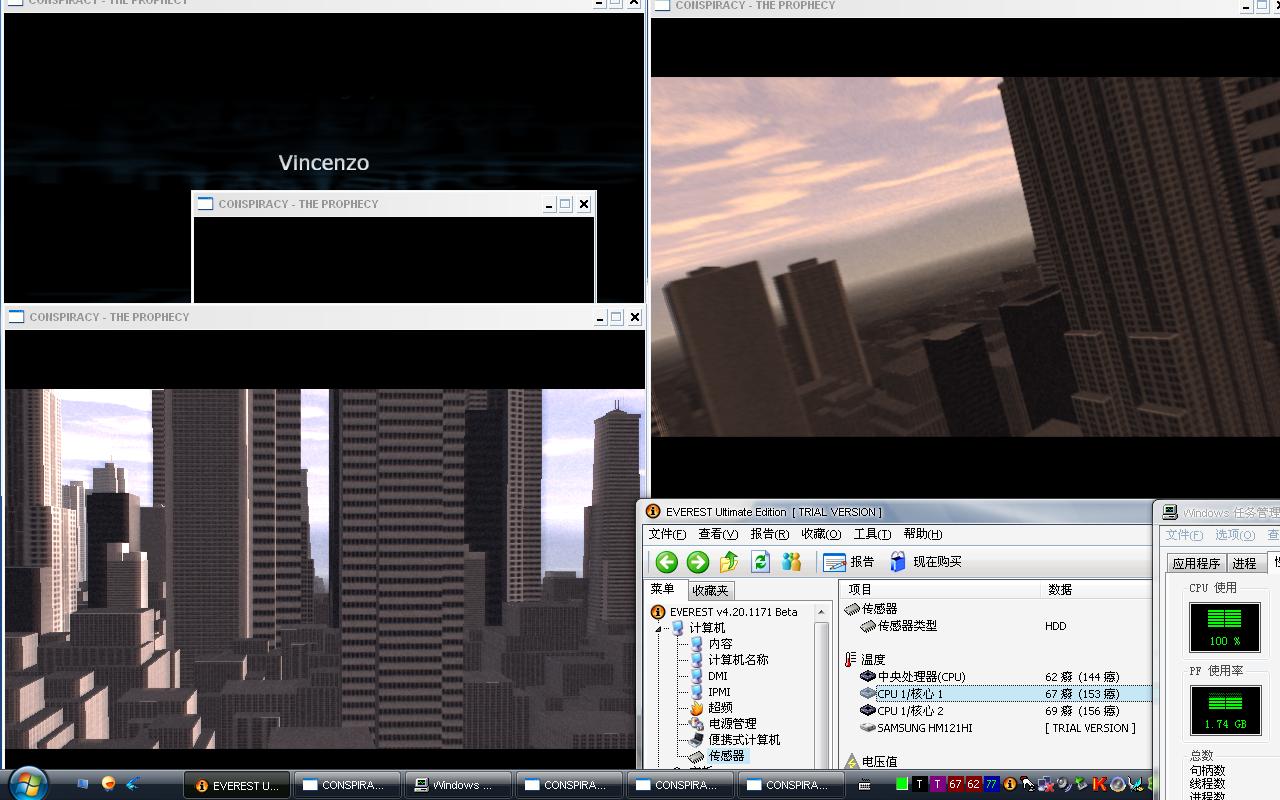
Task: Open the 收藏(O) menu in EVEREST
Action: [821, 534]
